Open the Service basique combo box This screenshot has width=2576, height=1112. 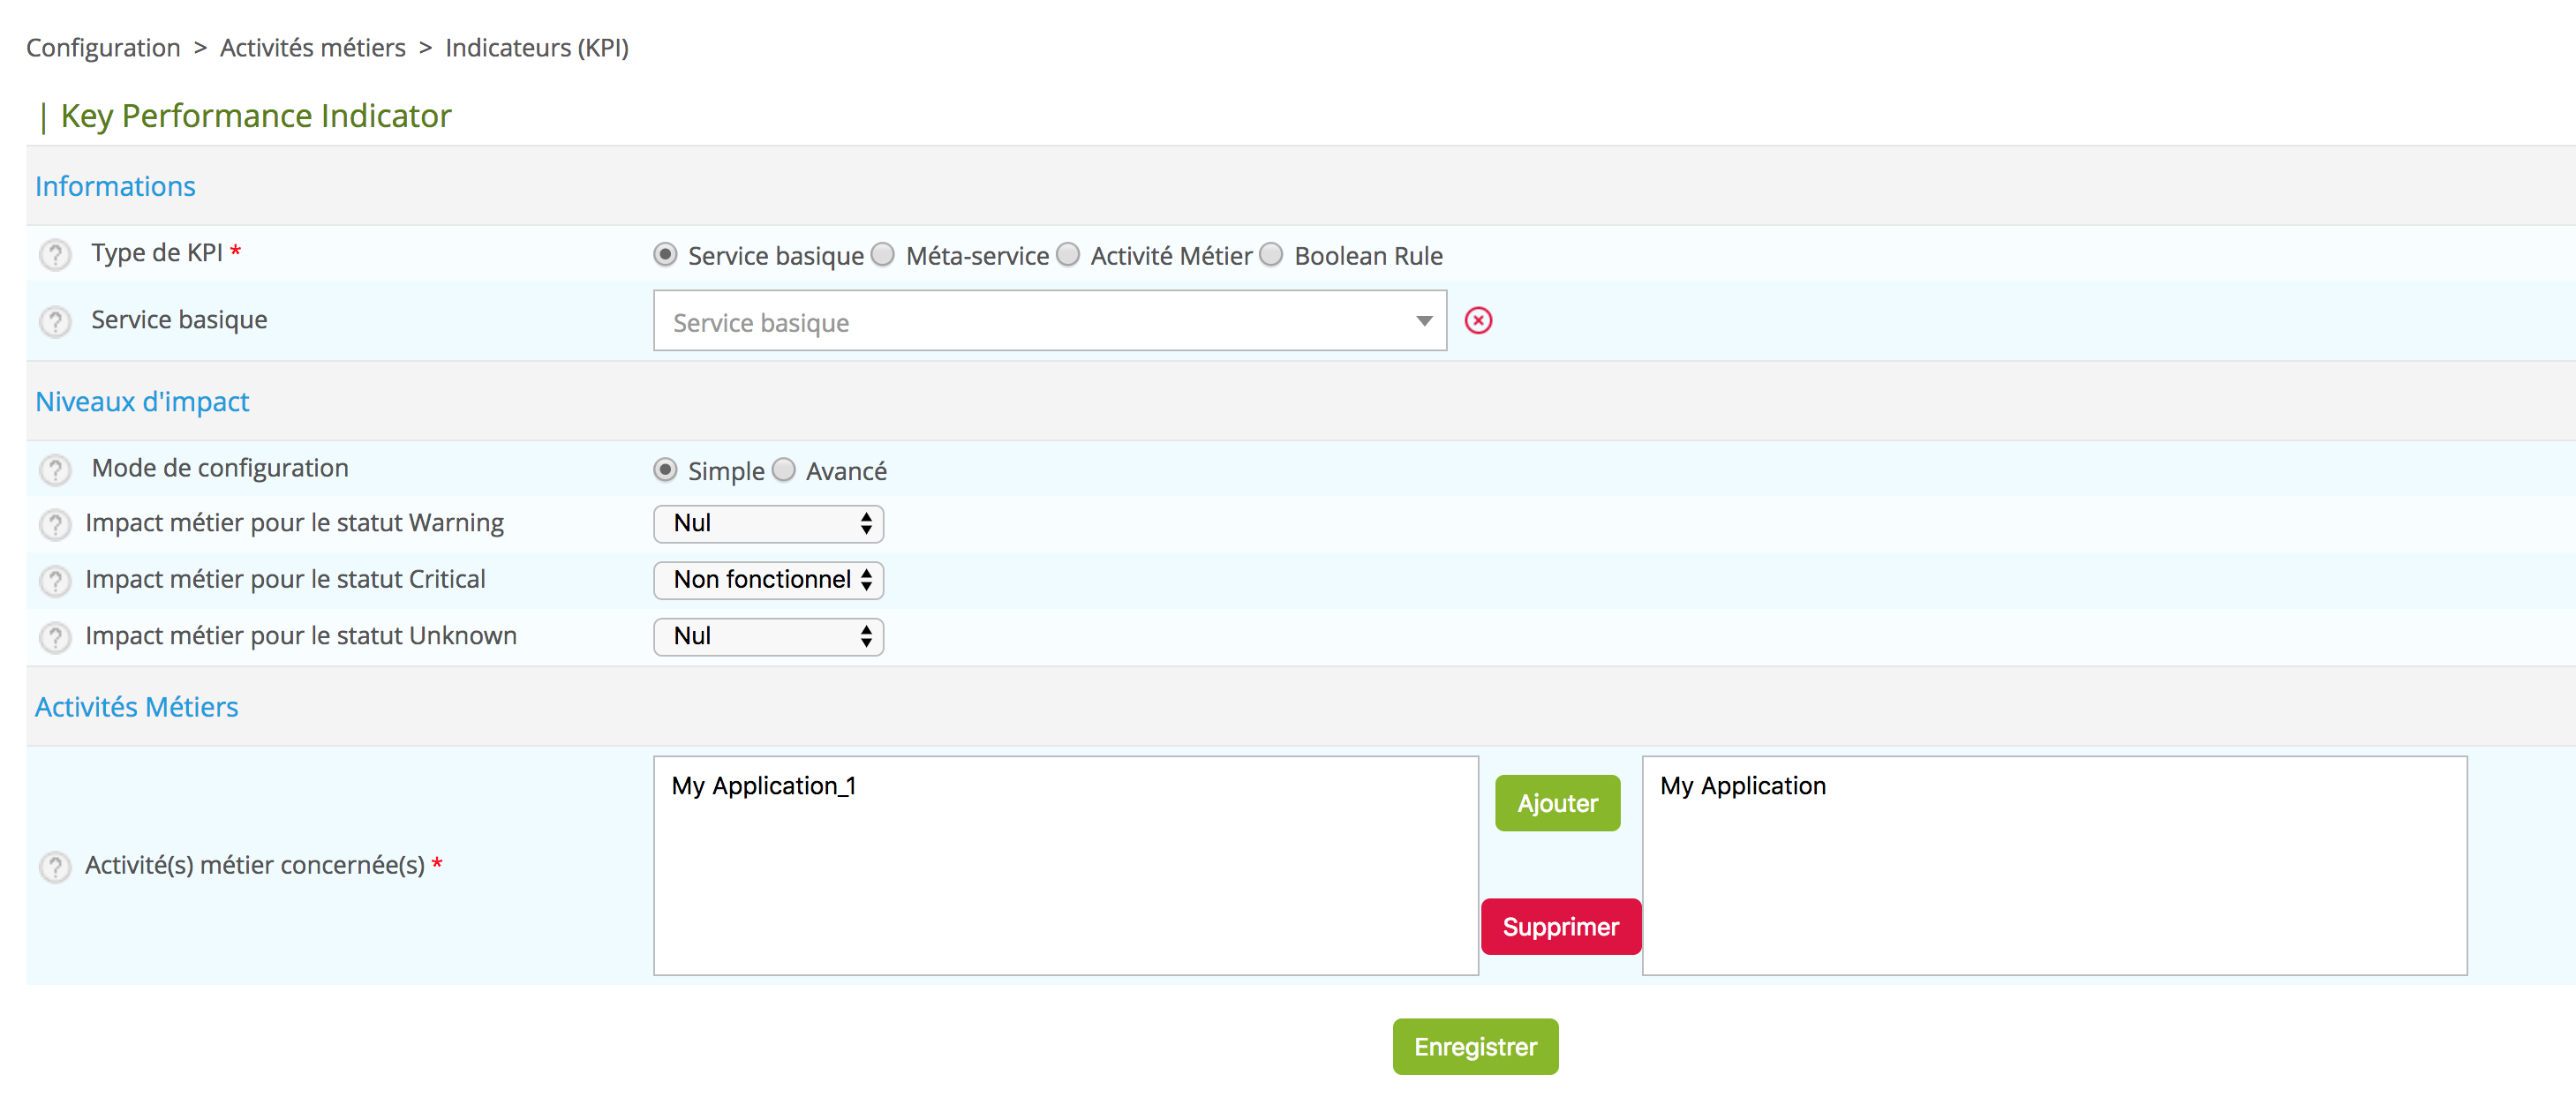point(1049,321)
